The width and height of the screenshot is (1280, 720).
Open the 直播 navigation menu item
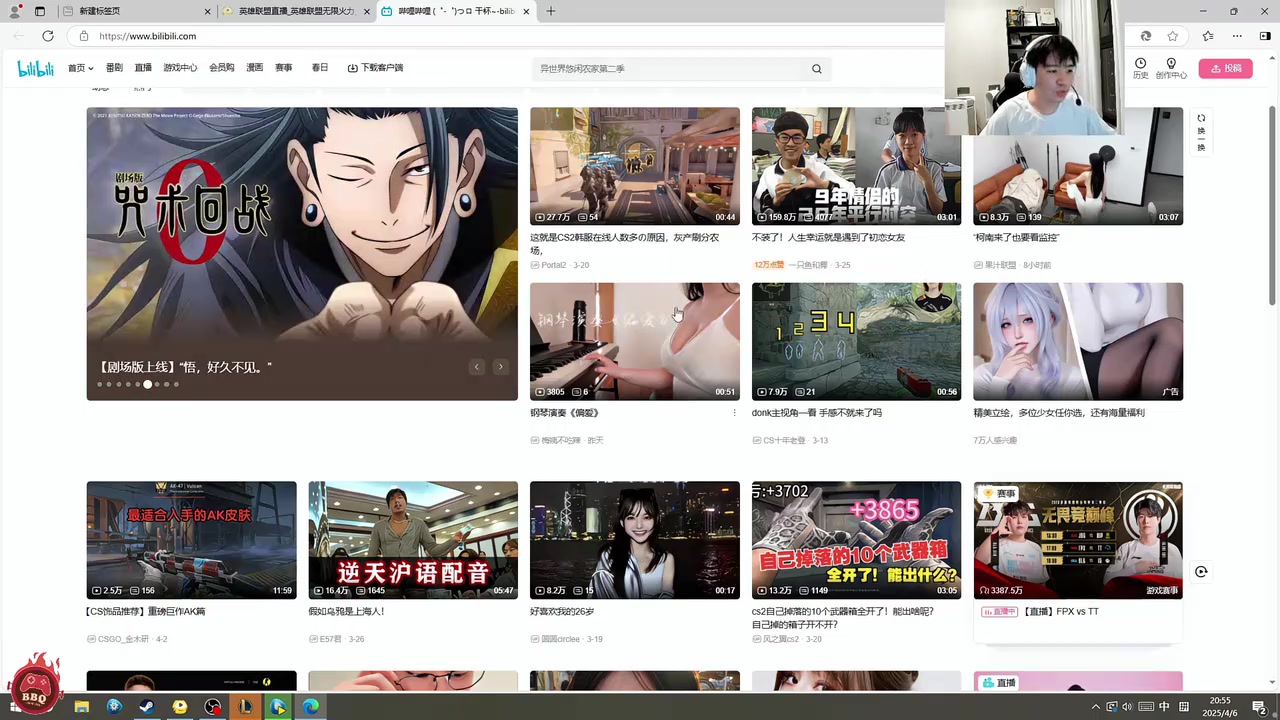coord(143,68)
